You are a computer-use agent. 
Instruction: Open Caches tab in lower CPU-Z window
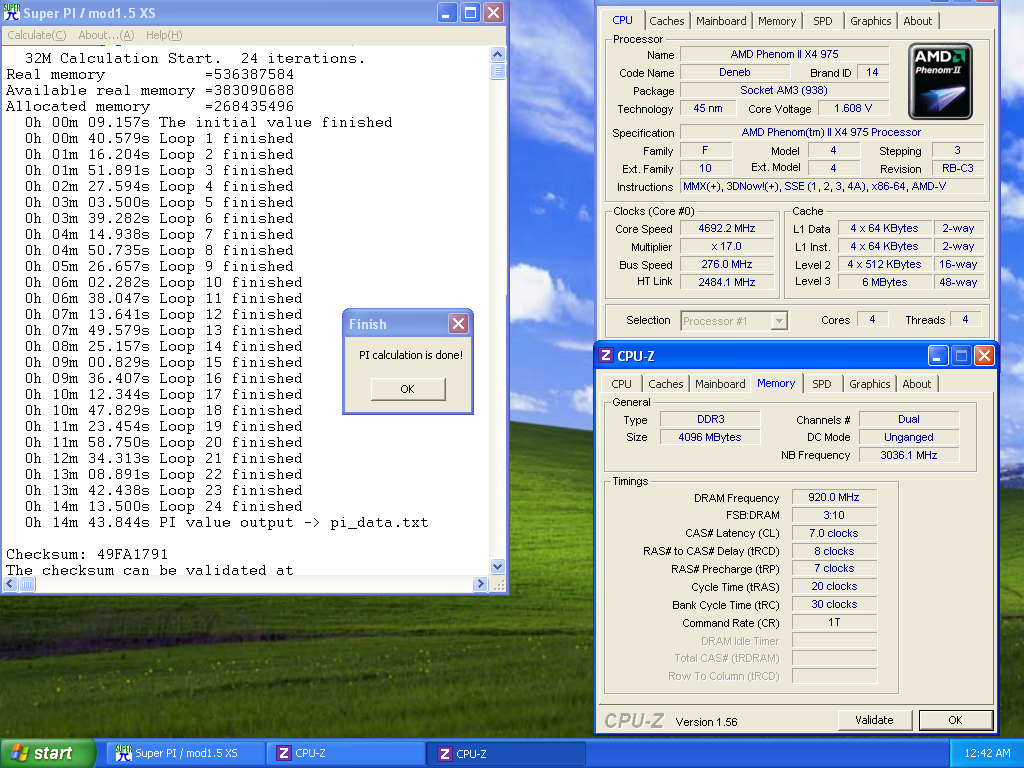click(x=665, y=384)
